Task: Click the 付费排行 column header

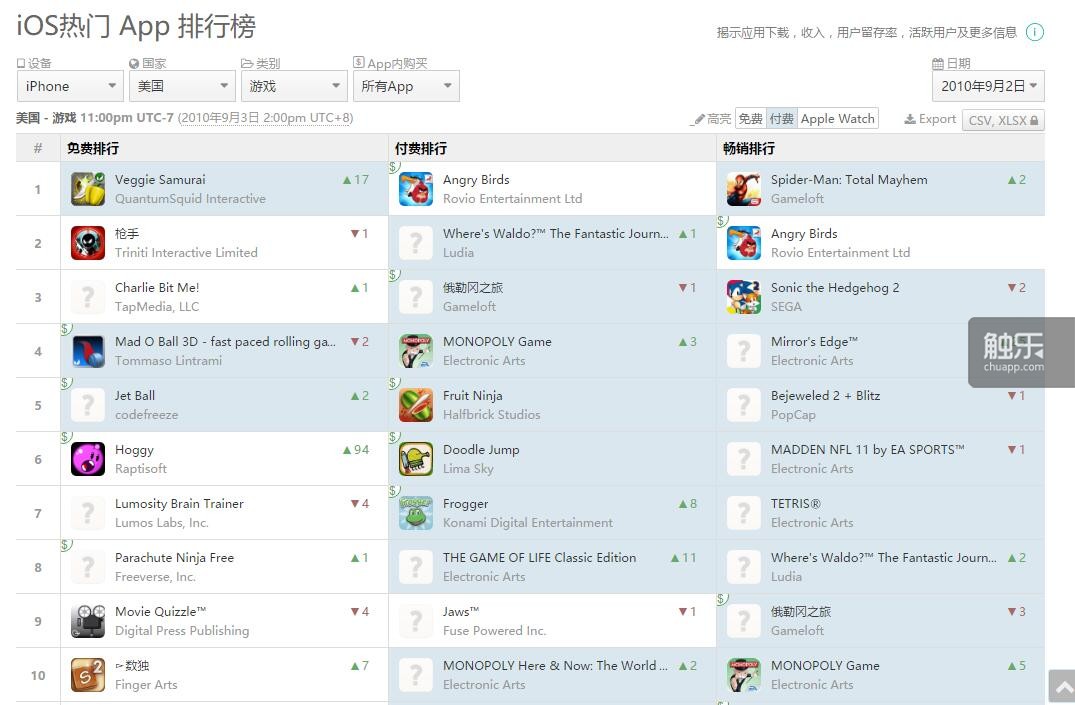Action: pos(421,148)
